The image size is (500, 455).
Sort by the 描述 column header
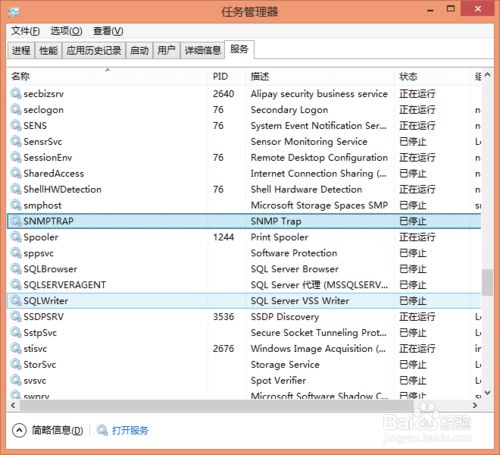tap(321, 76)
